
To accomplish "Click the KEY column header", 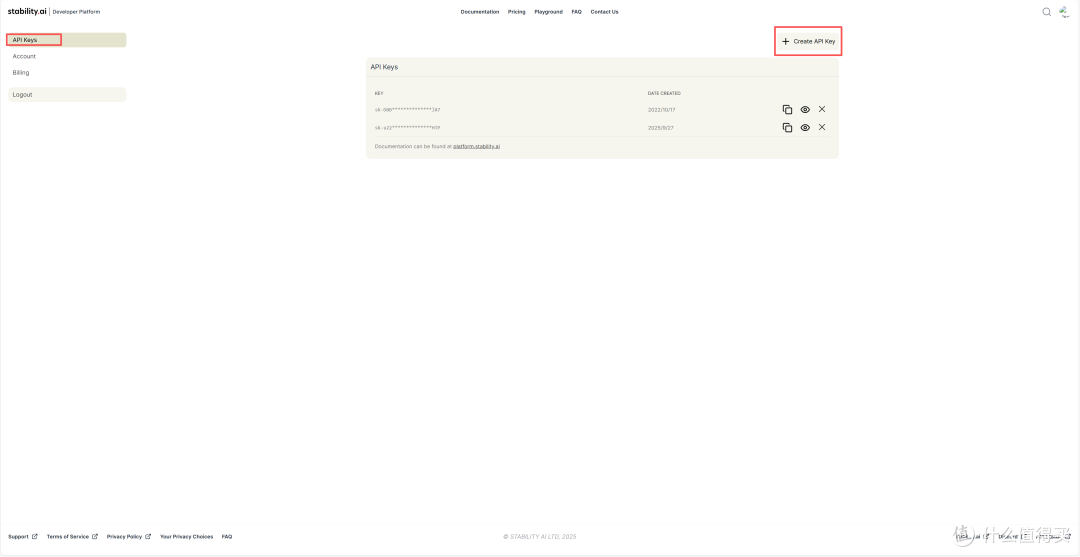I will click(x=379, y=93).
